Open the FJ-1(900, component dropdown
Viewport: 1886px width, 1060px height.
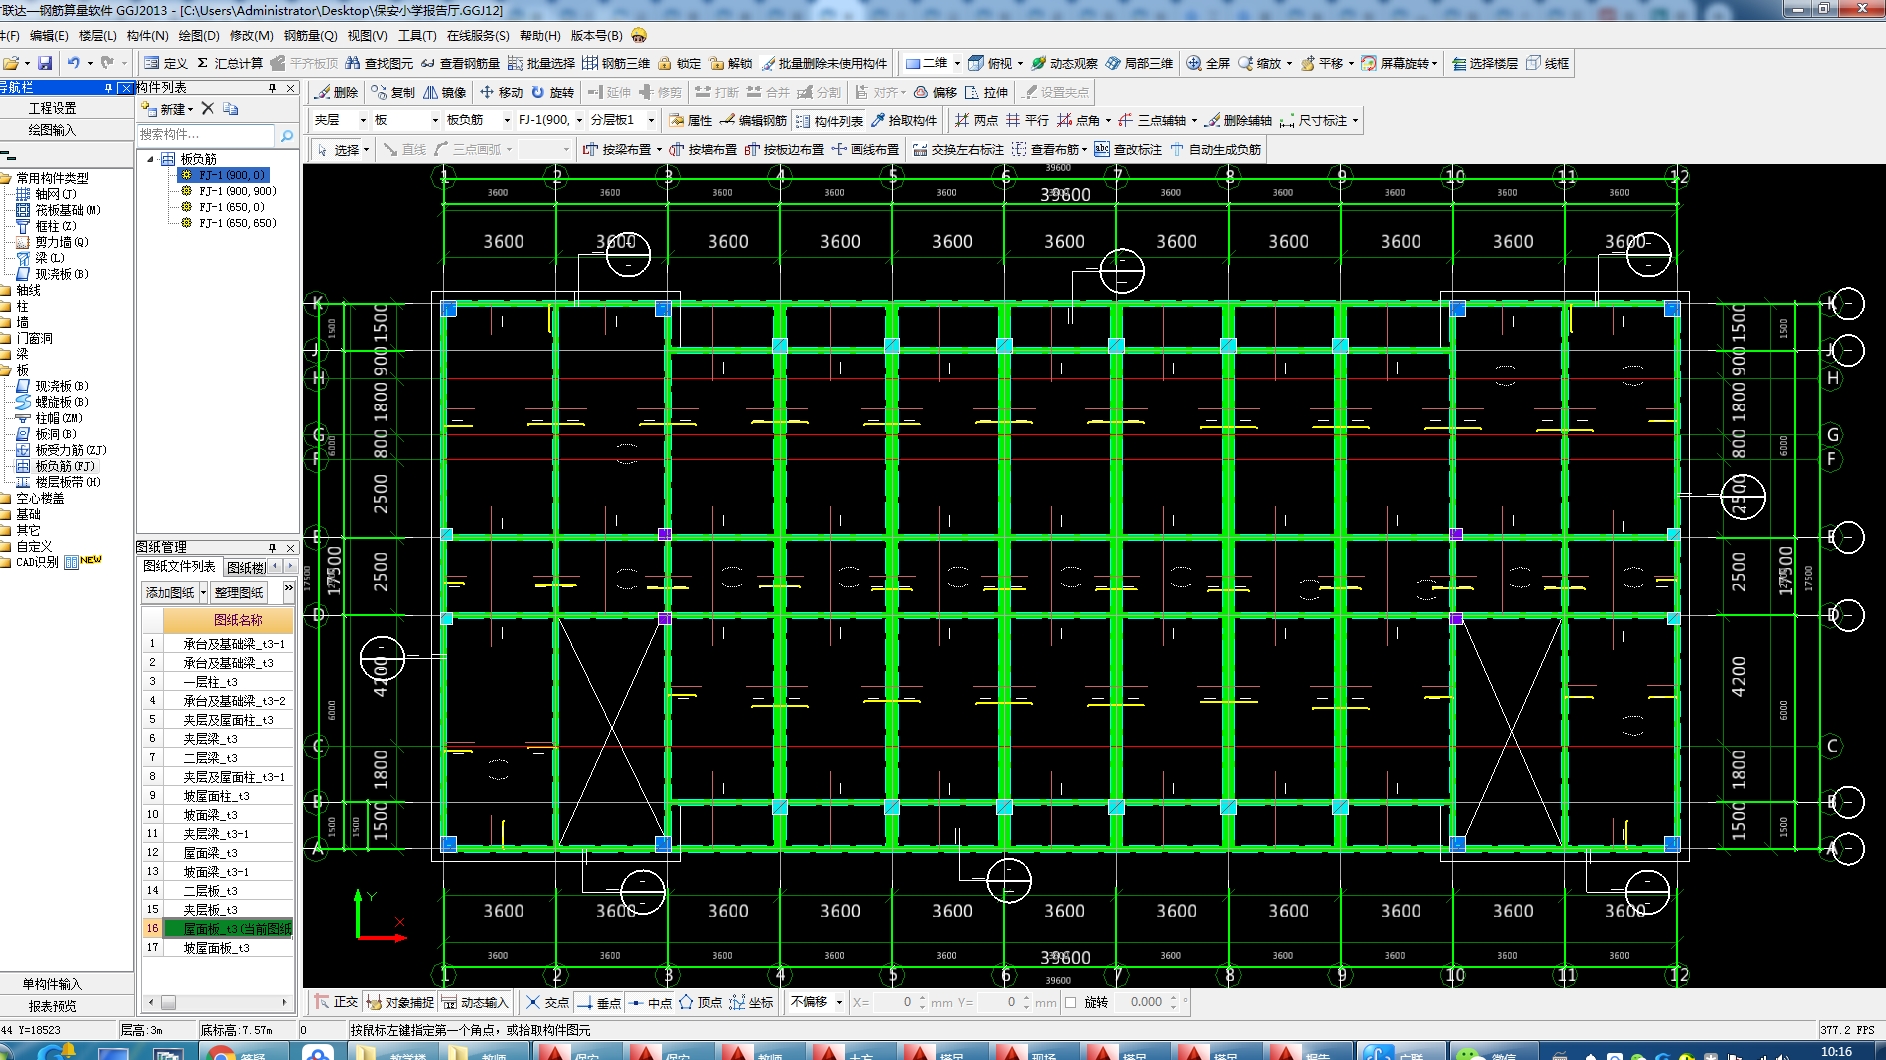click(x=579, y=120)
